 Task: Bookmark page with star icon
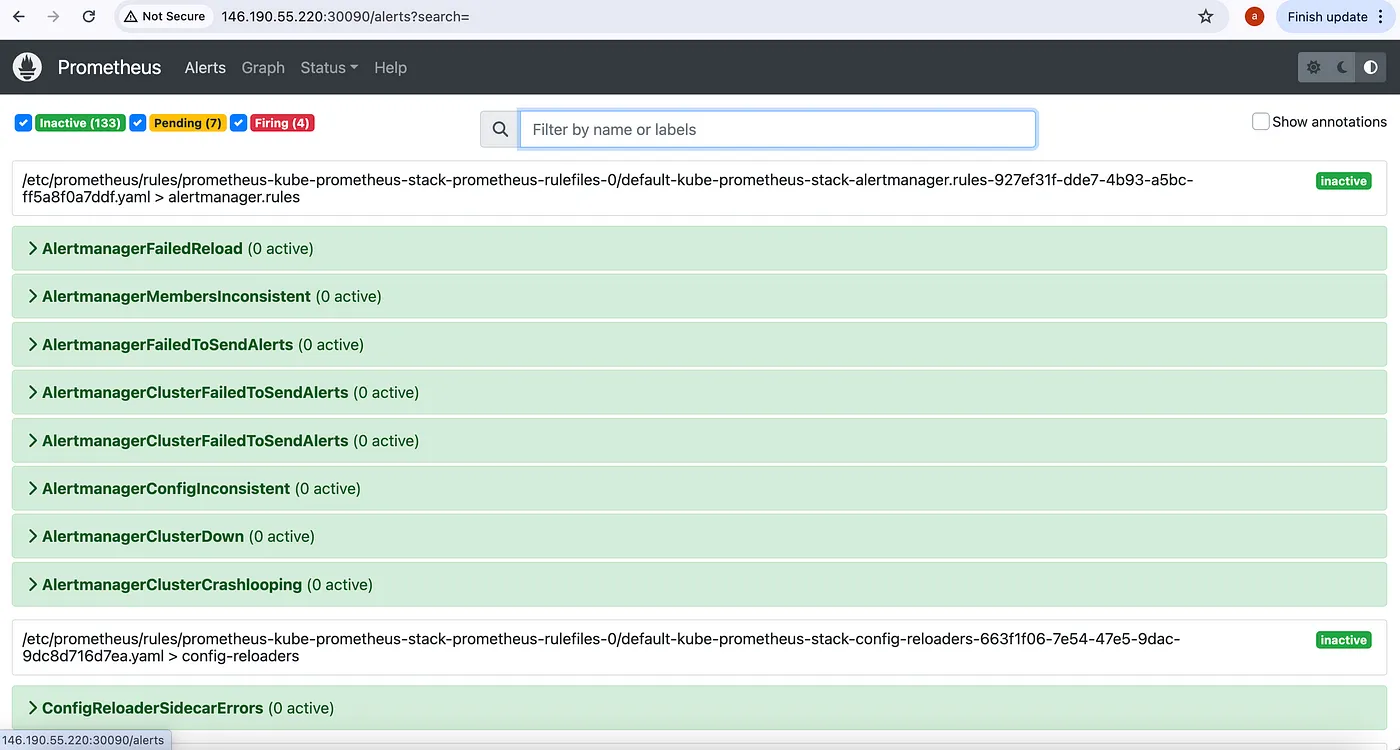[x=1206, y=16]
